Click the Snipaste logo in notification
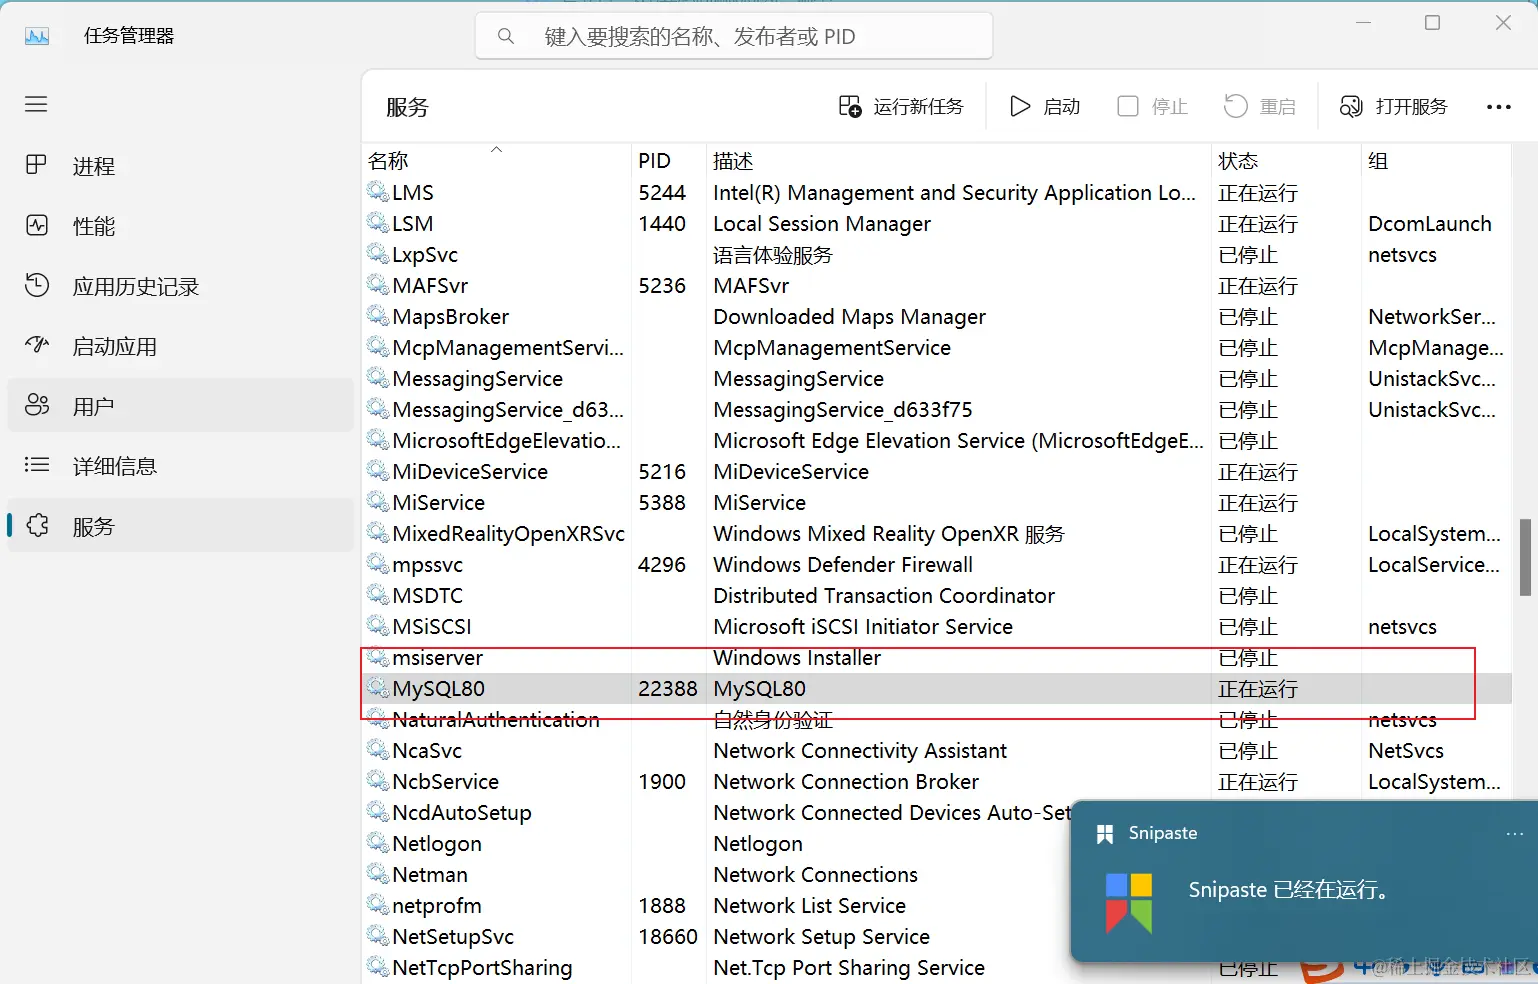 tap(1129, 903)
